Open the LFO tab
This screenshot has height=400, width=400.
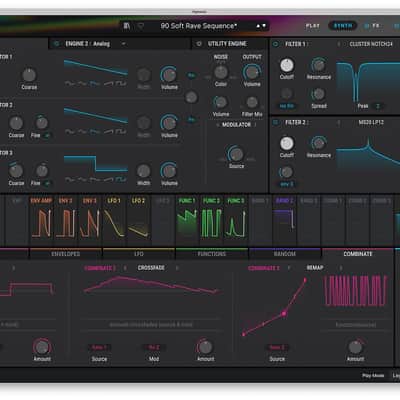(x=139, y=254)
